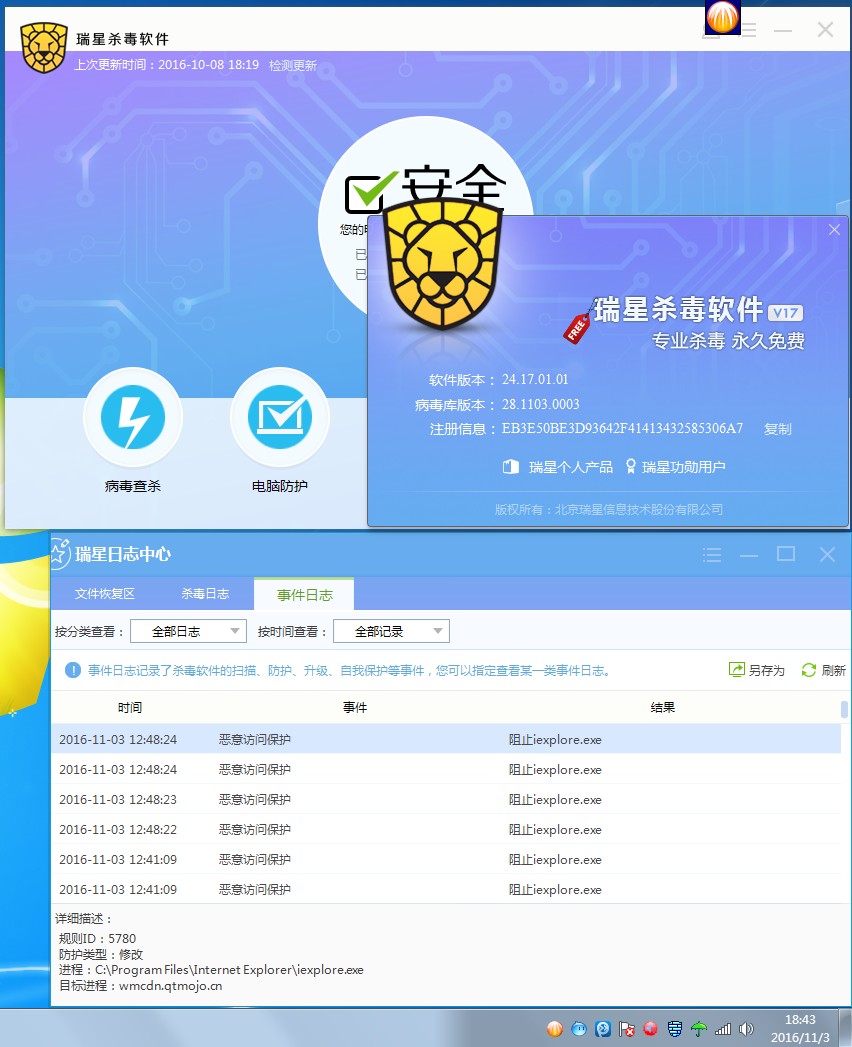
Task: Click the 版权所有 copyright line in about dialog
Action: pos(608,509)
